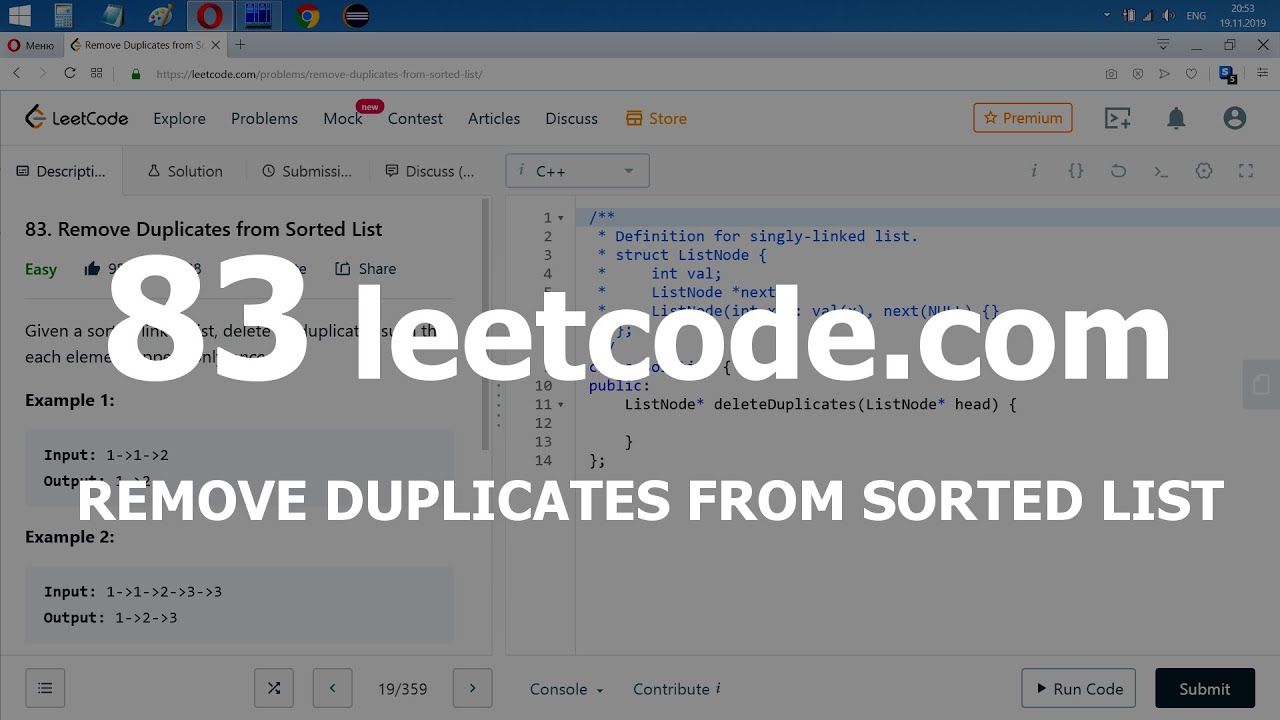The height and width of the screenshot is (720, 1280).
Task: Expand the Console dropdown
Action: (x=566, y=689)
